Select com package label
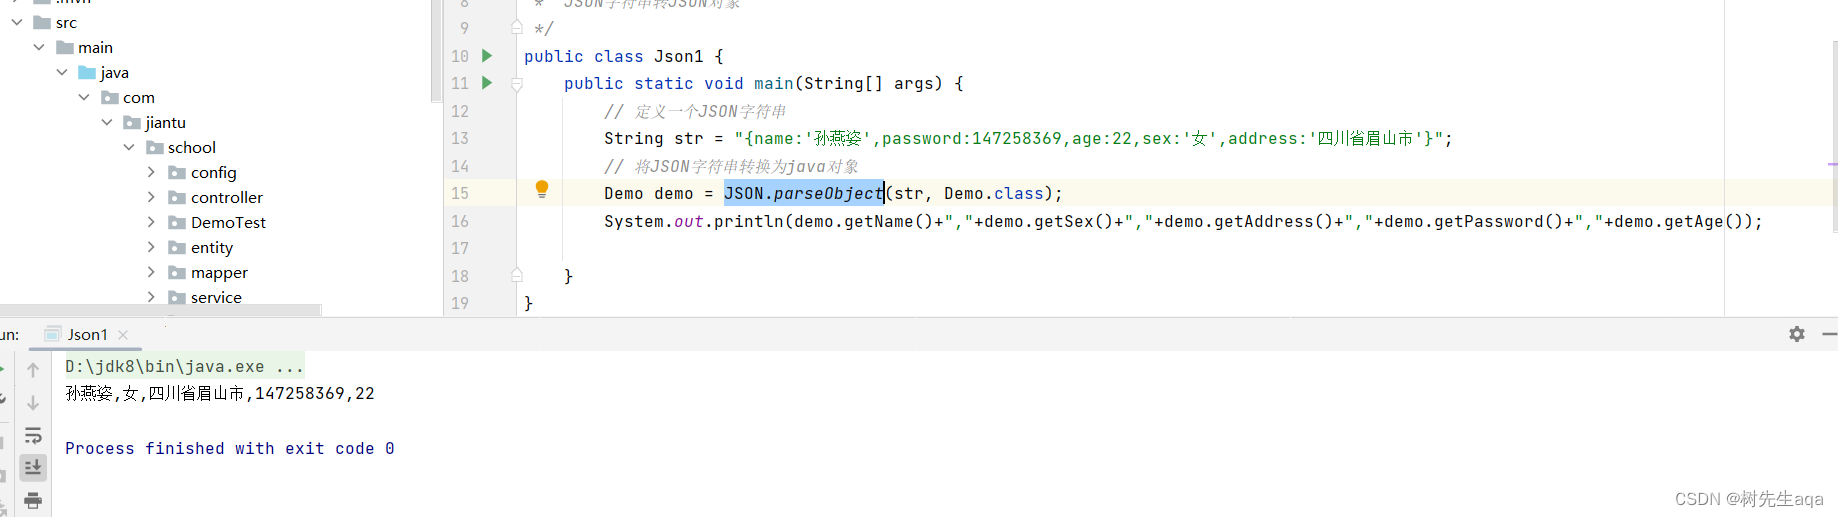 [139, 97]
